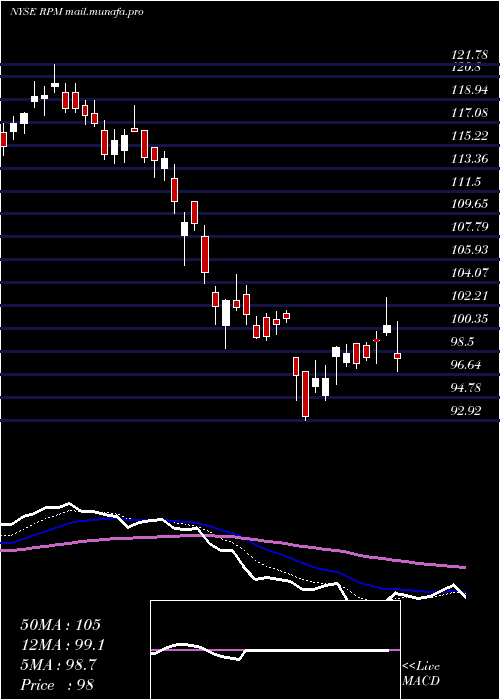Select the 117.08 price axis label
Screen dimensions: 500x700
coord(470,113)
